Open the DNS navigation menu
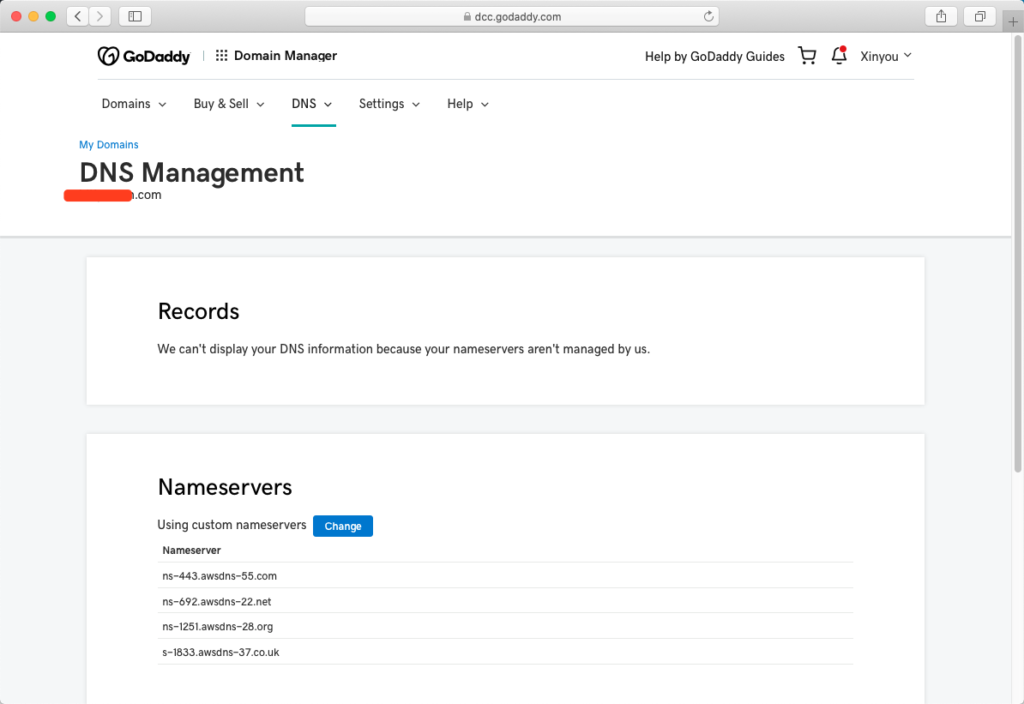The width and height of the screenshot is (1024, 704). tap(312, 104)
